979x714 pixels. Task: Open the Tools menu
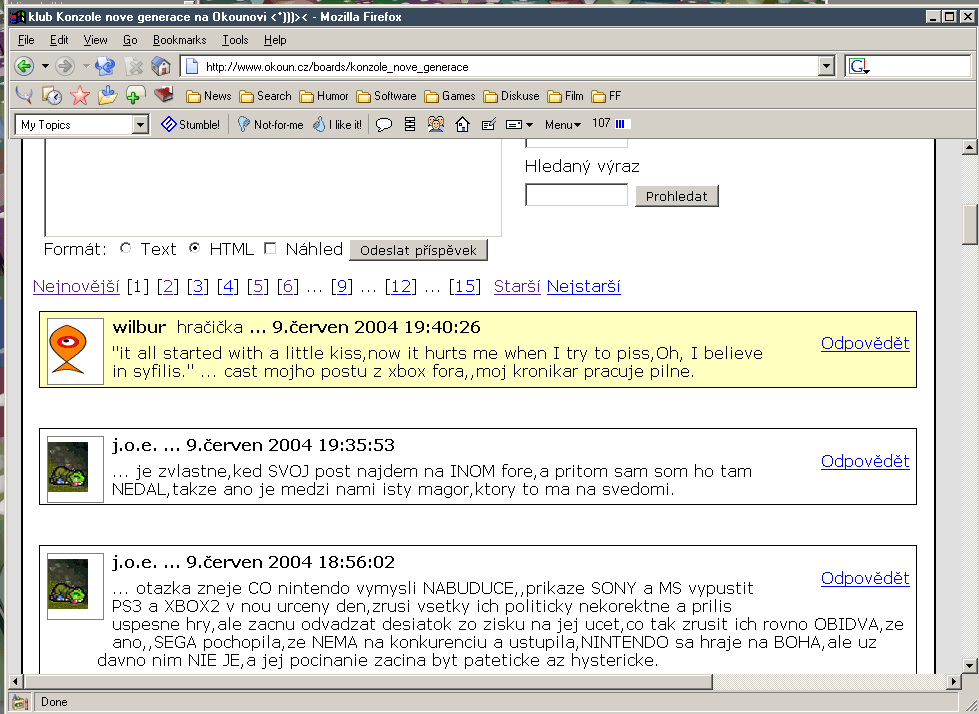click(x=235, y=40)
